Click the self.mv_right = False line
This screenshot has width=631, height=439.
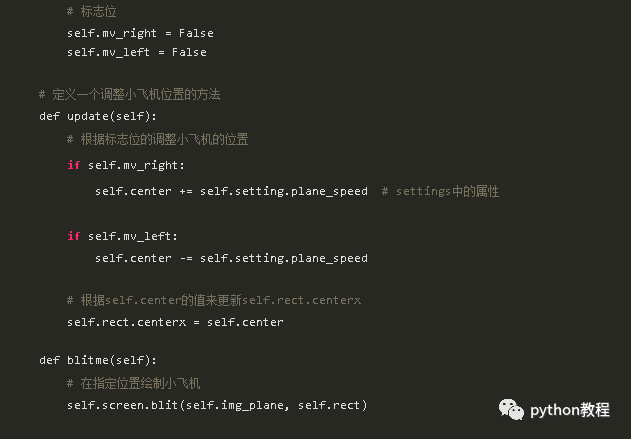[140, 33]
